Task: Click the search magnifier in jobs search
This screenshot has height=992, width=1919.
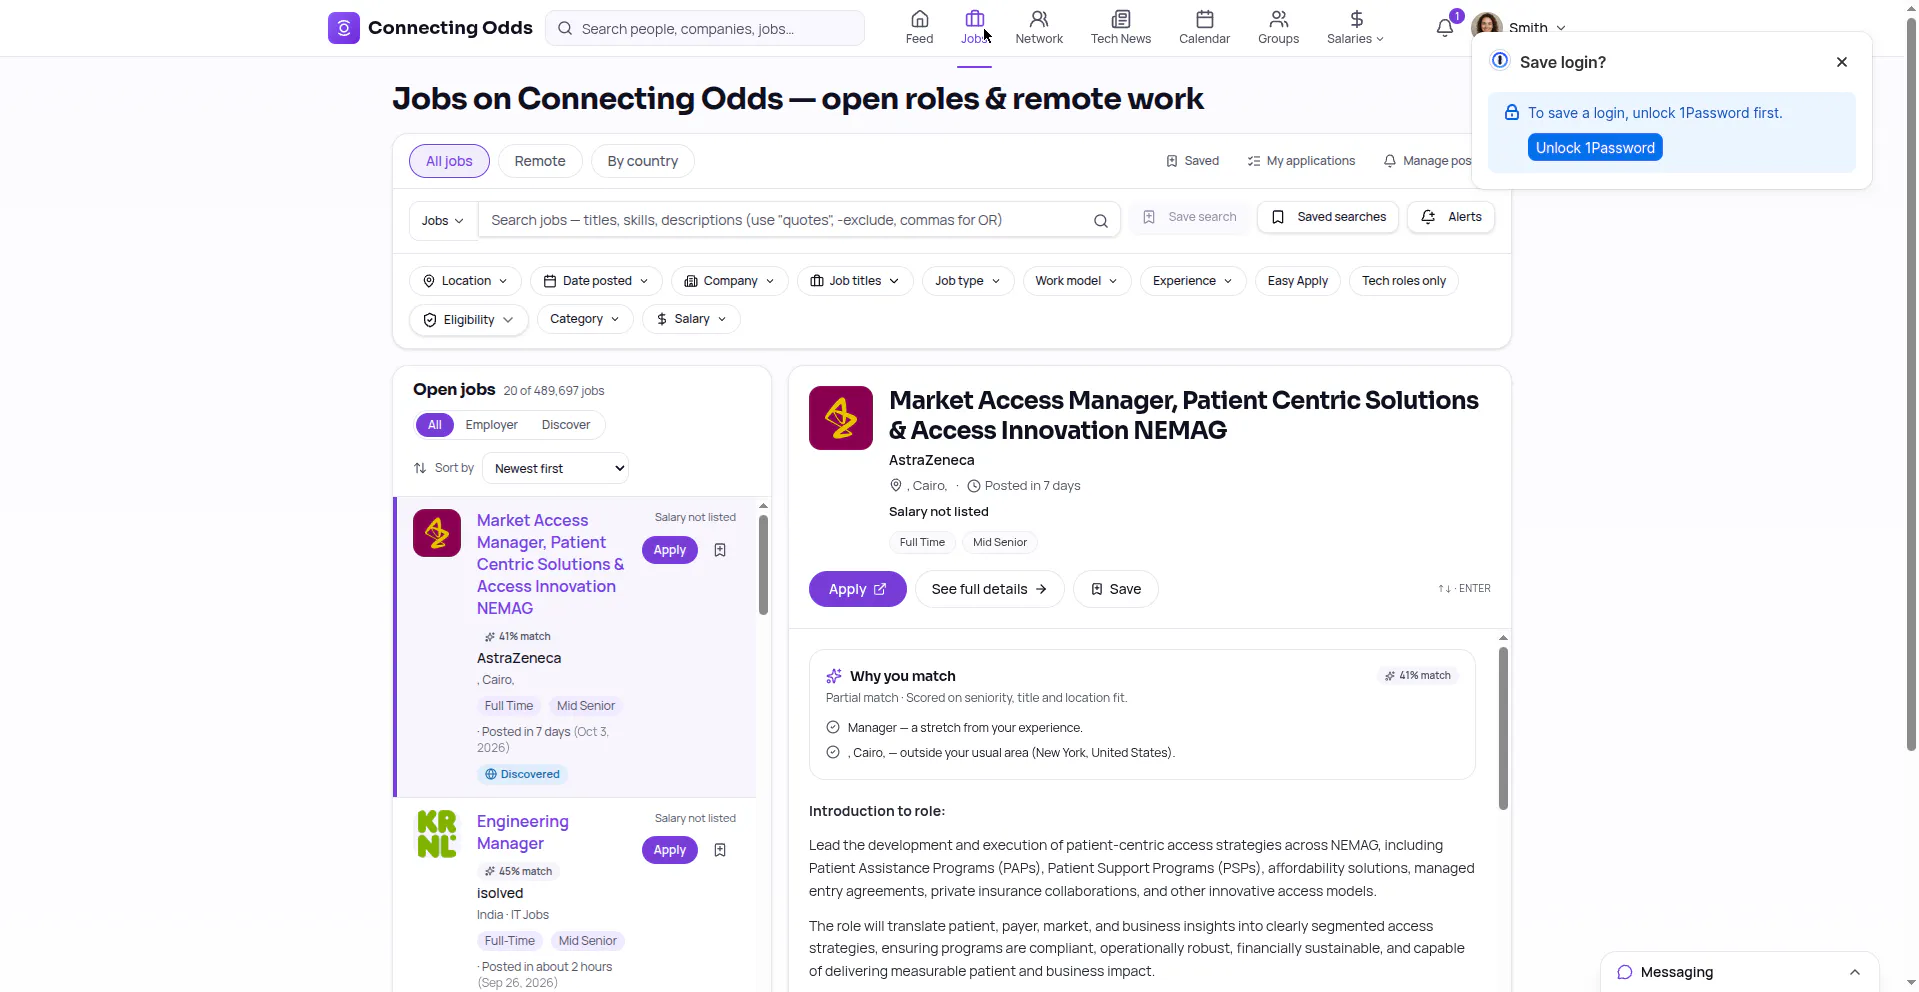Action: coord(1100,221)
